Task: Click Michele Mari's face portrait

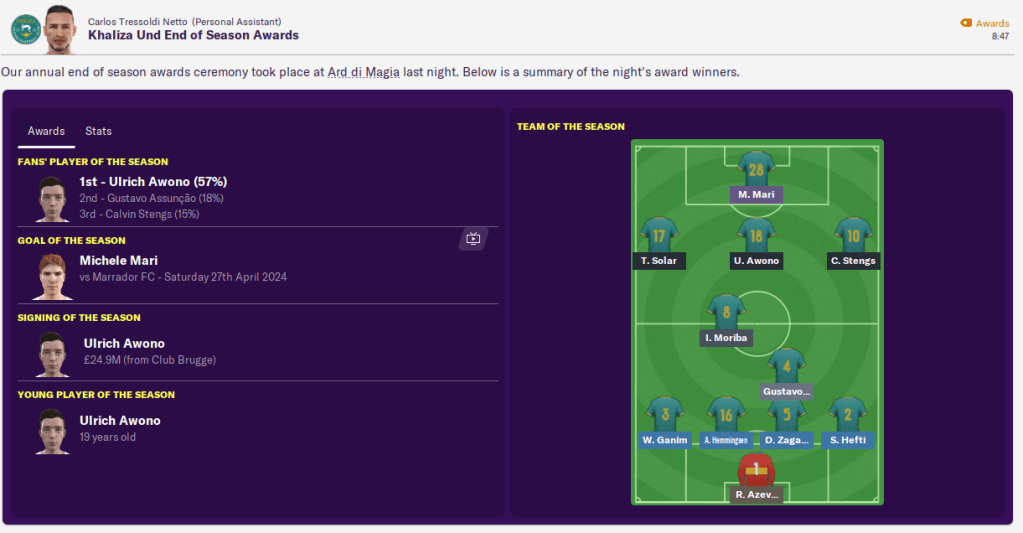Action: [x=50, y=276]
